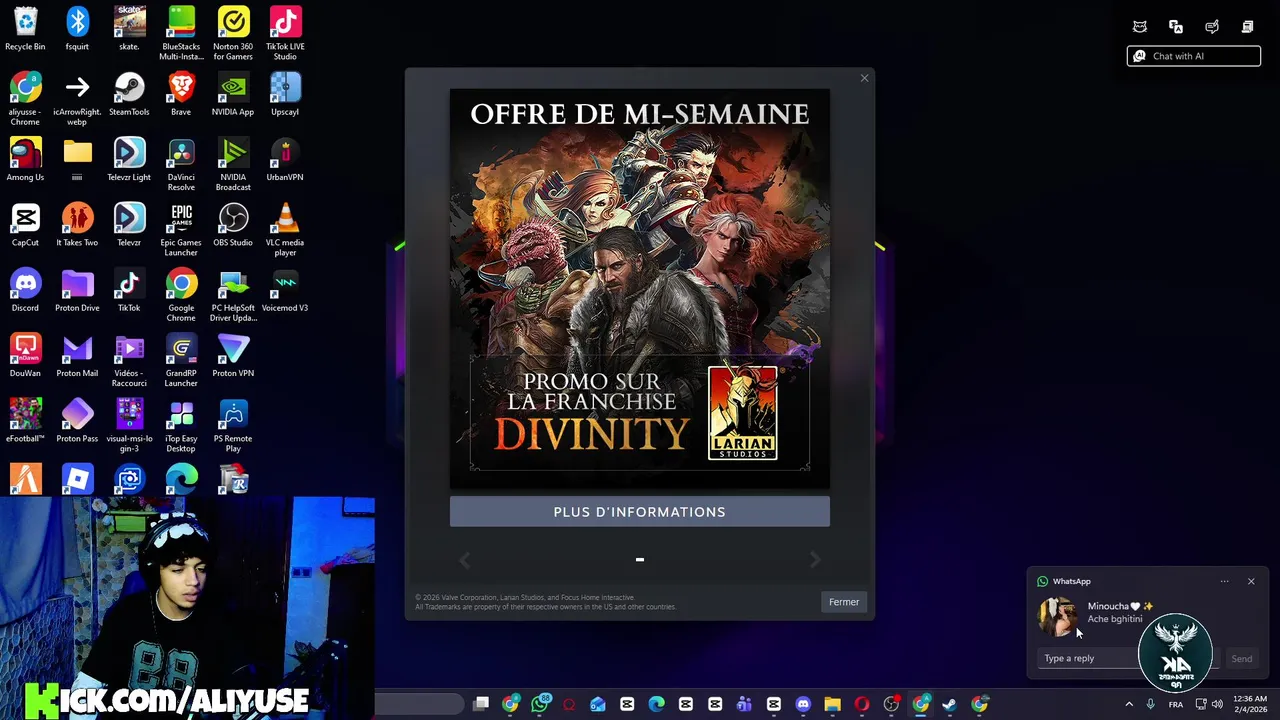Open Proton Drive desktop icon
The image size is (1280, 720).
pyautogui.click(x=77, y=290)
